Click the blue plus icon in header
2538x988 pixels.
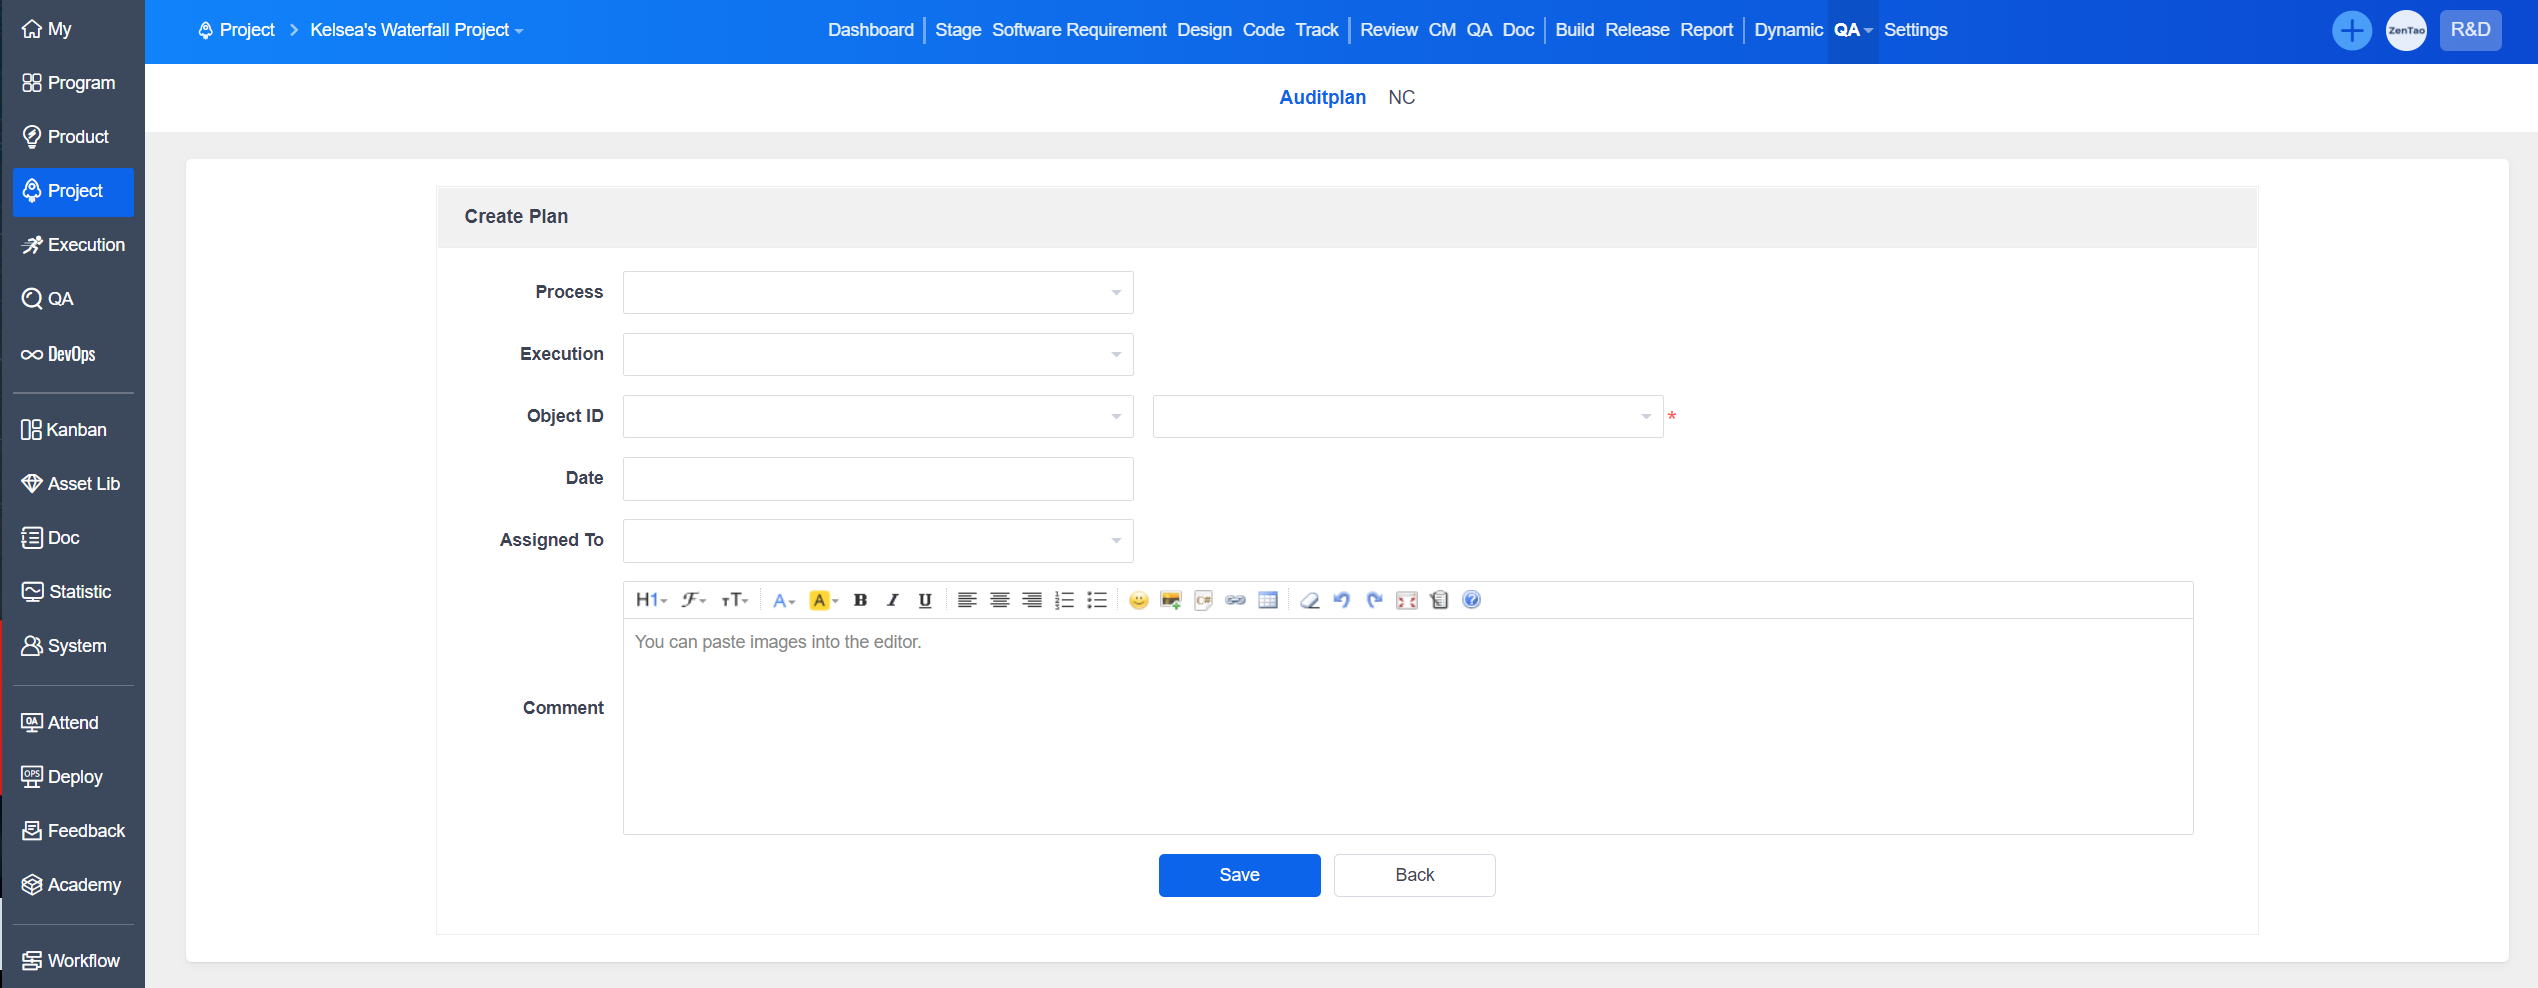[2351, 30]
